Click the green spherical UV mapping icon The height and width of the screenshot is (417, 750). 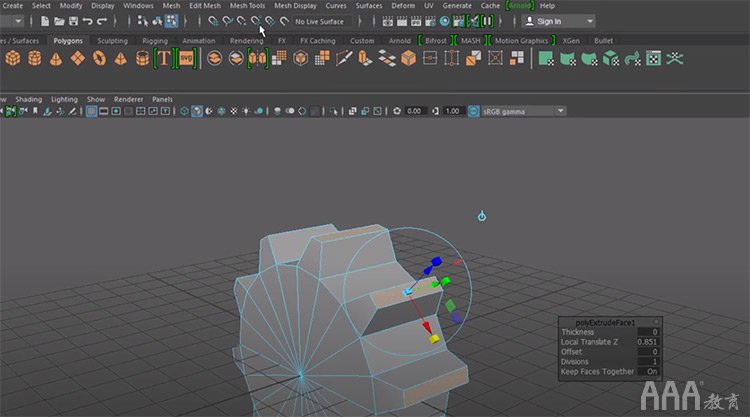click(589, 58)
